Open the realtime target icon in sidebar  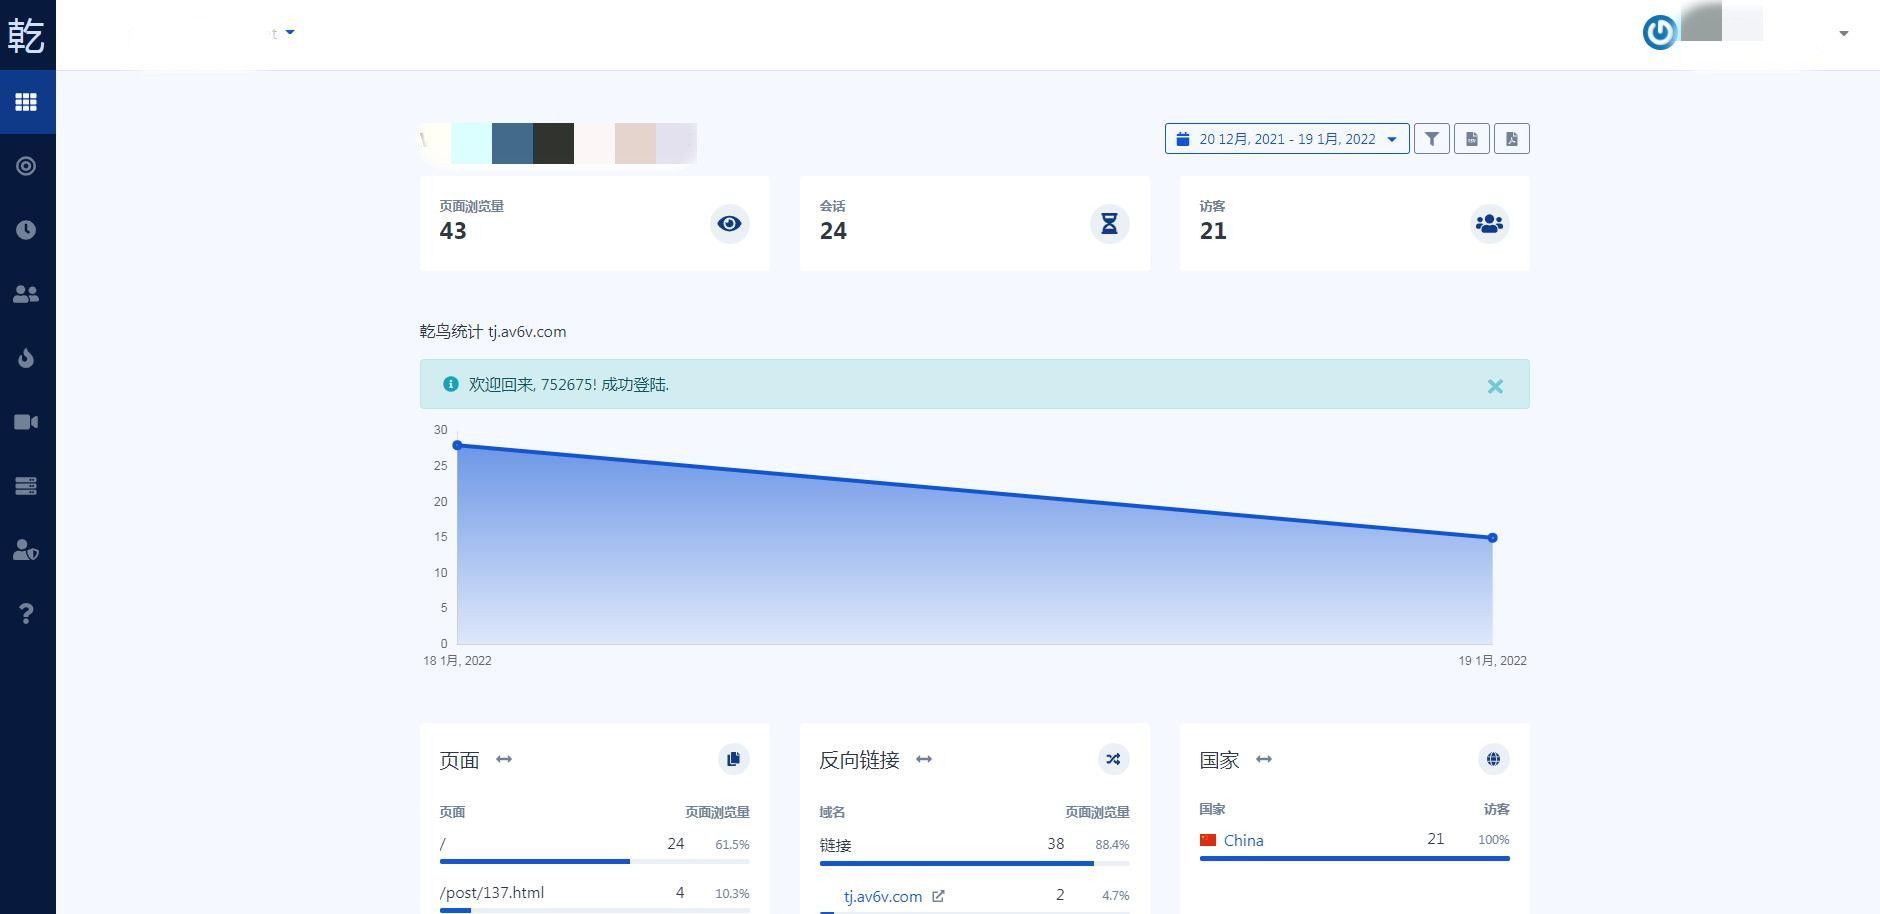click(26, 166)
